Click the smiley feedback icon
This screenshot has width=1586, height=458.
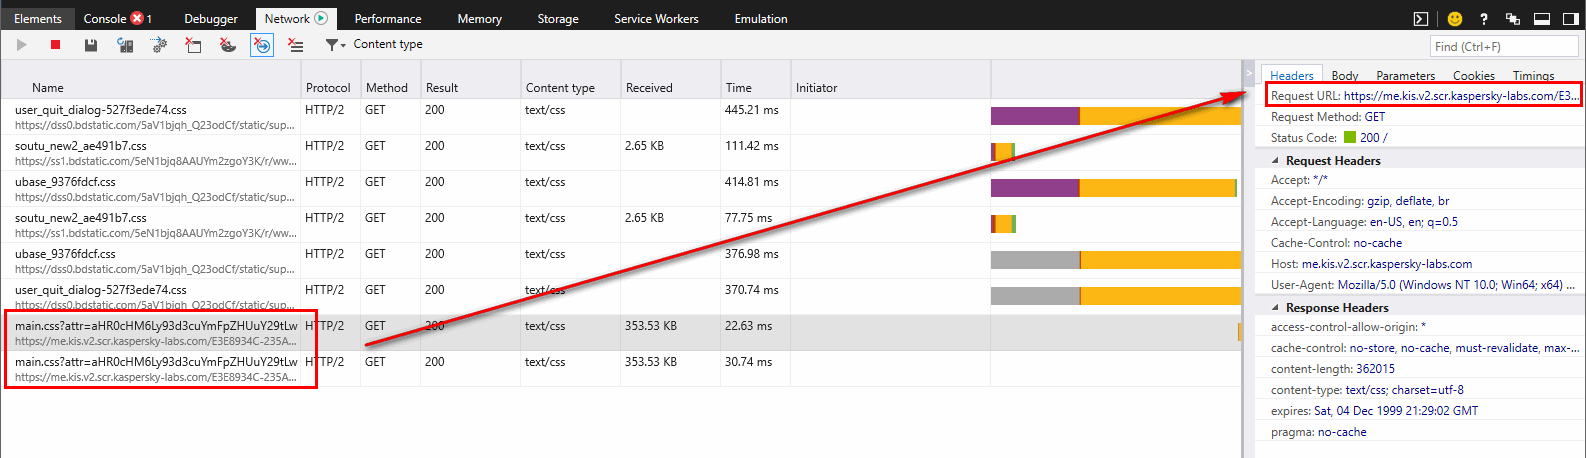pyautogui.click(x=1455, y=18)
